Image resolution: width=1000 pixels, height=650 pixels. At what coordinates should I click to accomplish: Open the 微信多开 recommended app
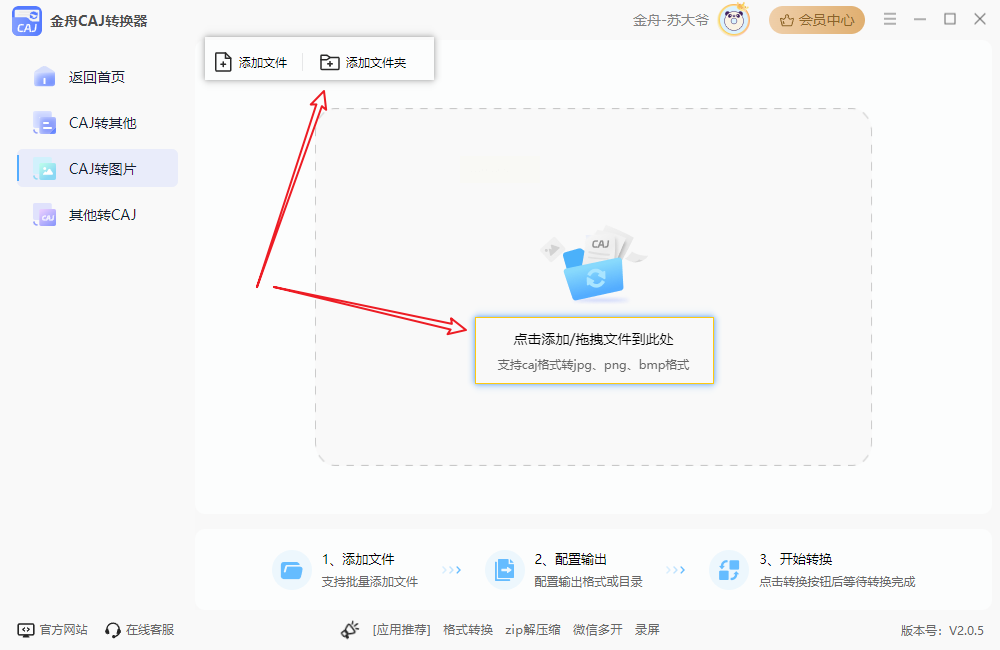[x=598, y=630]
